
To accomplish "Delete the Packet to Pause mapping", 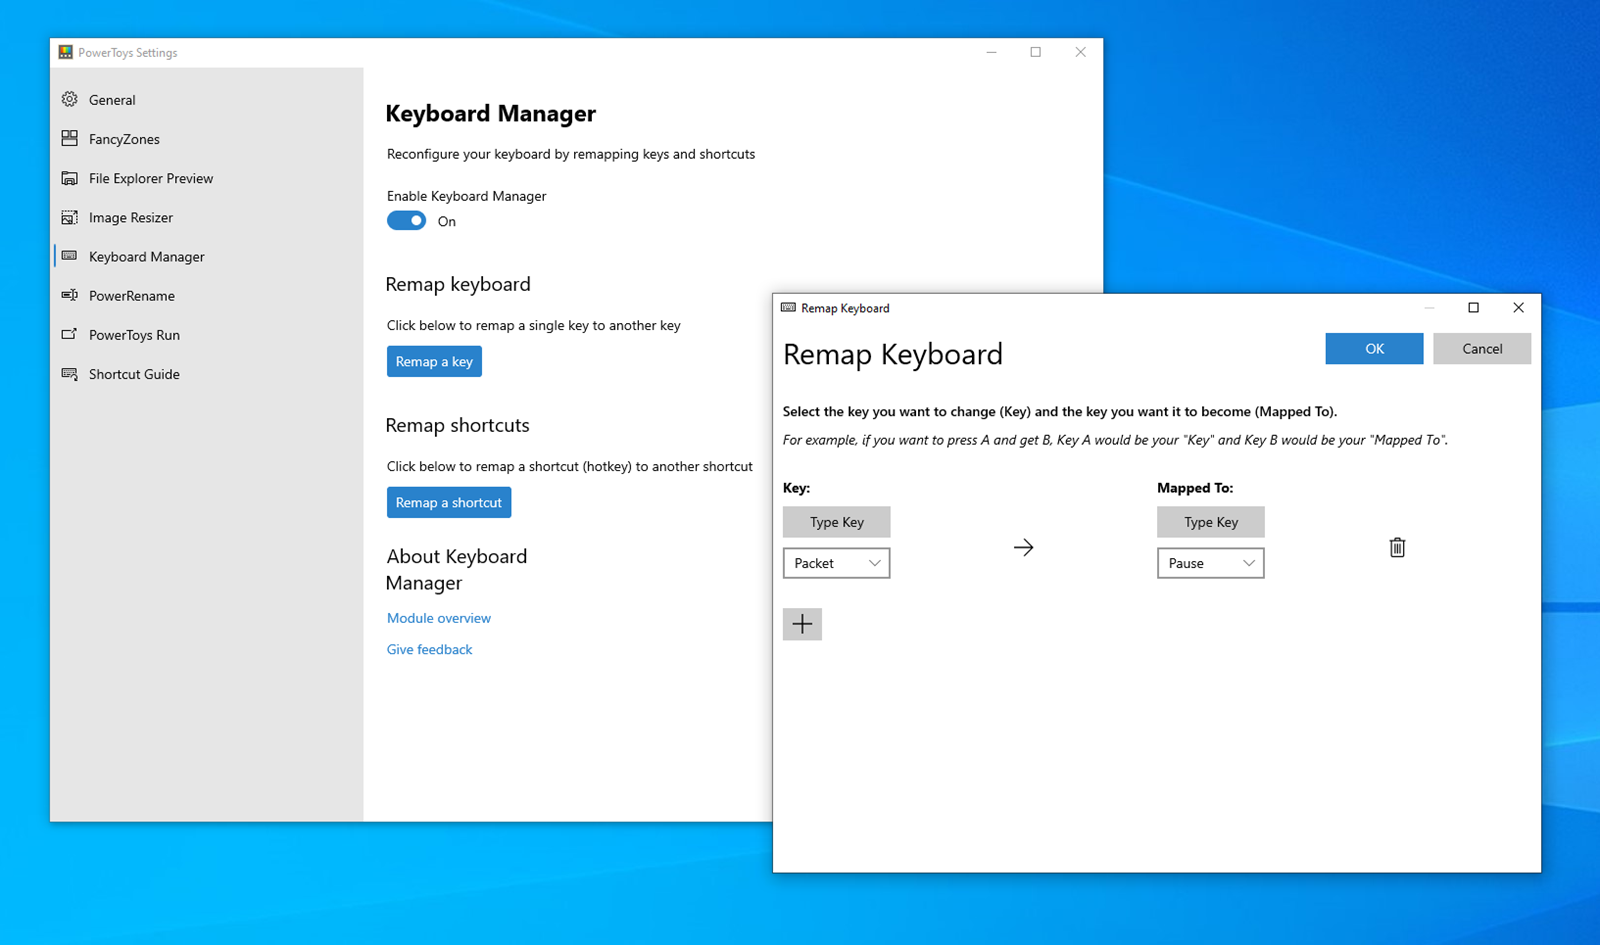I will (1397, 547).
